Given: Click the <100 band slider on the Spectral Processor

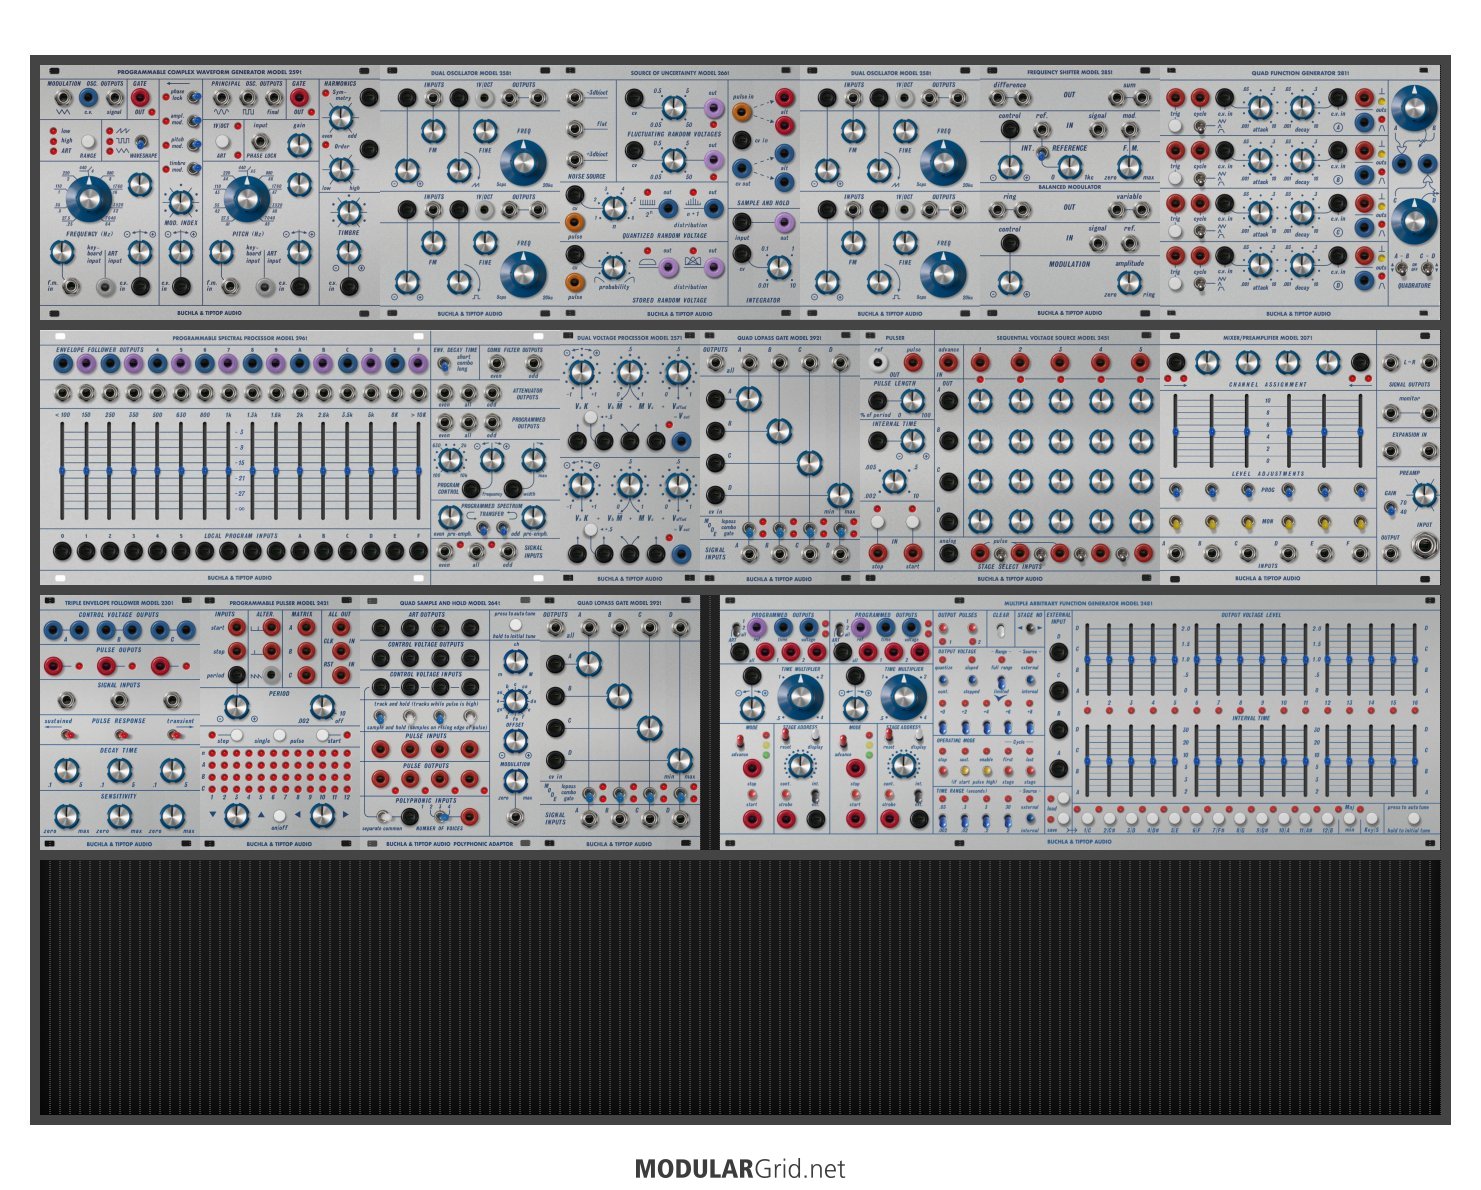Looking at the screenshot, I should 62,471.
